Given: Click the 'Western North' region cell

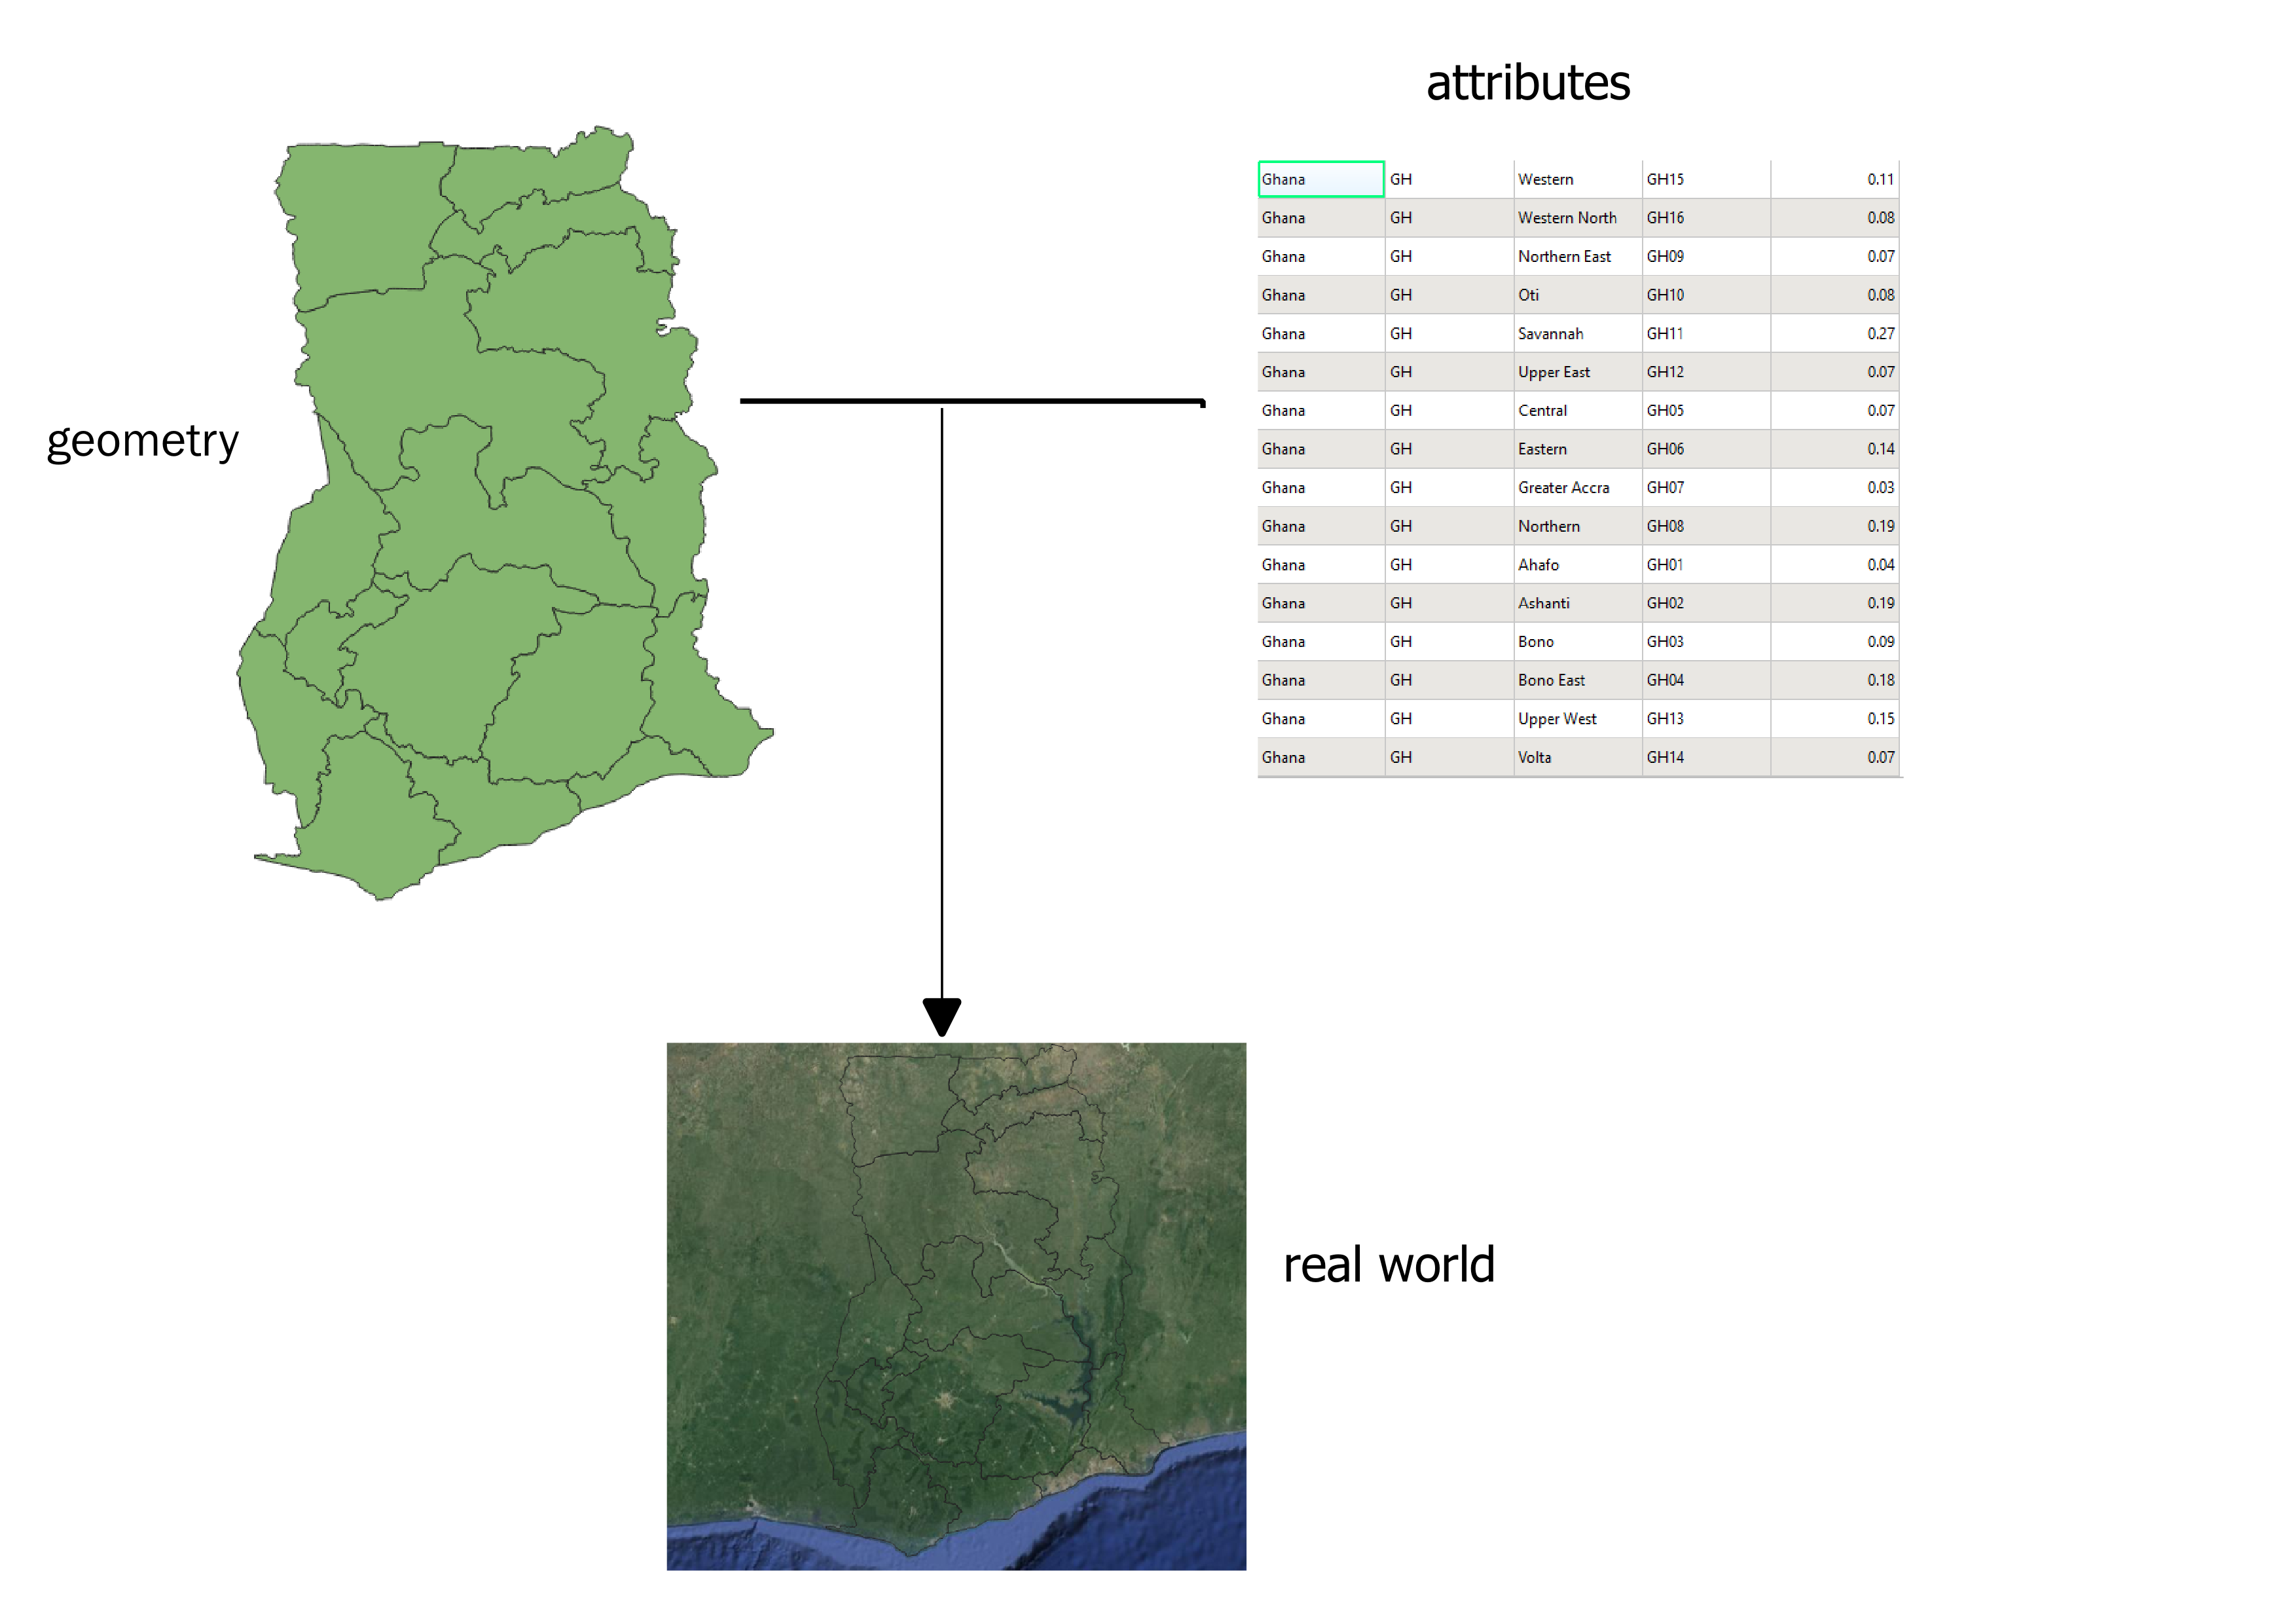Looking at the screenshot, I should coord(1577,218).
